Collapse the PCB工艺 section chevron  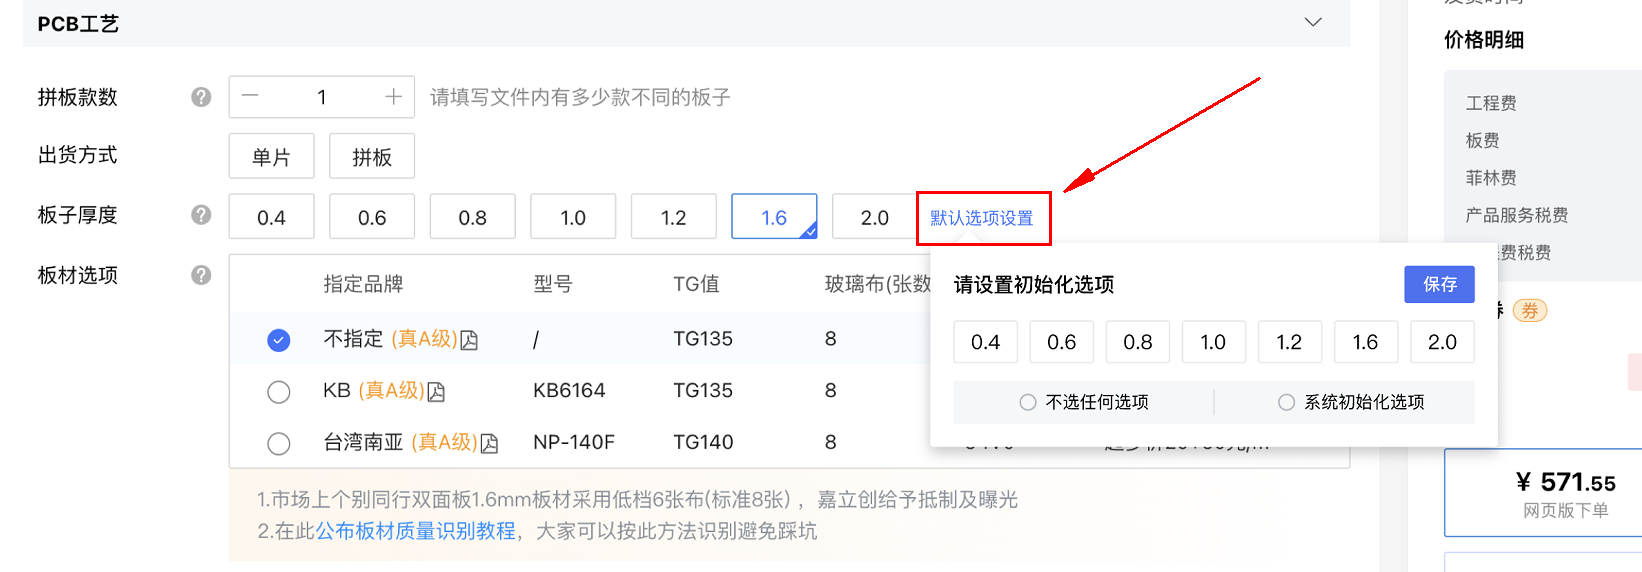pos(1313,22)
